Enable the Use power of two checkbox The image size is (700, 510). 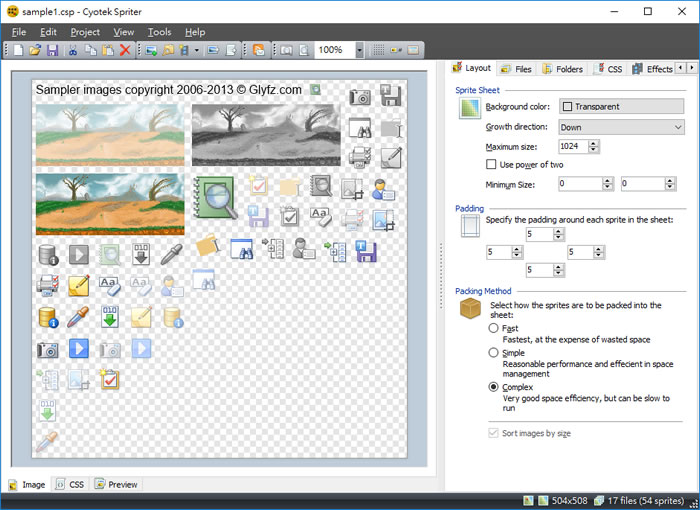click(x=491, y=165)
